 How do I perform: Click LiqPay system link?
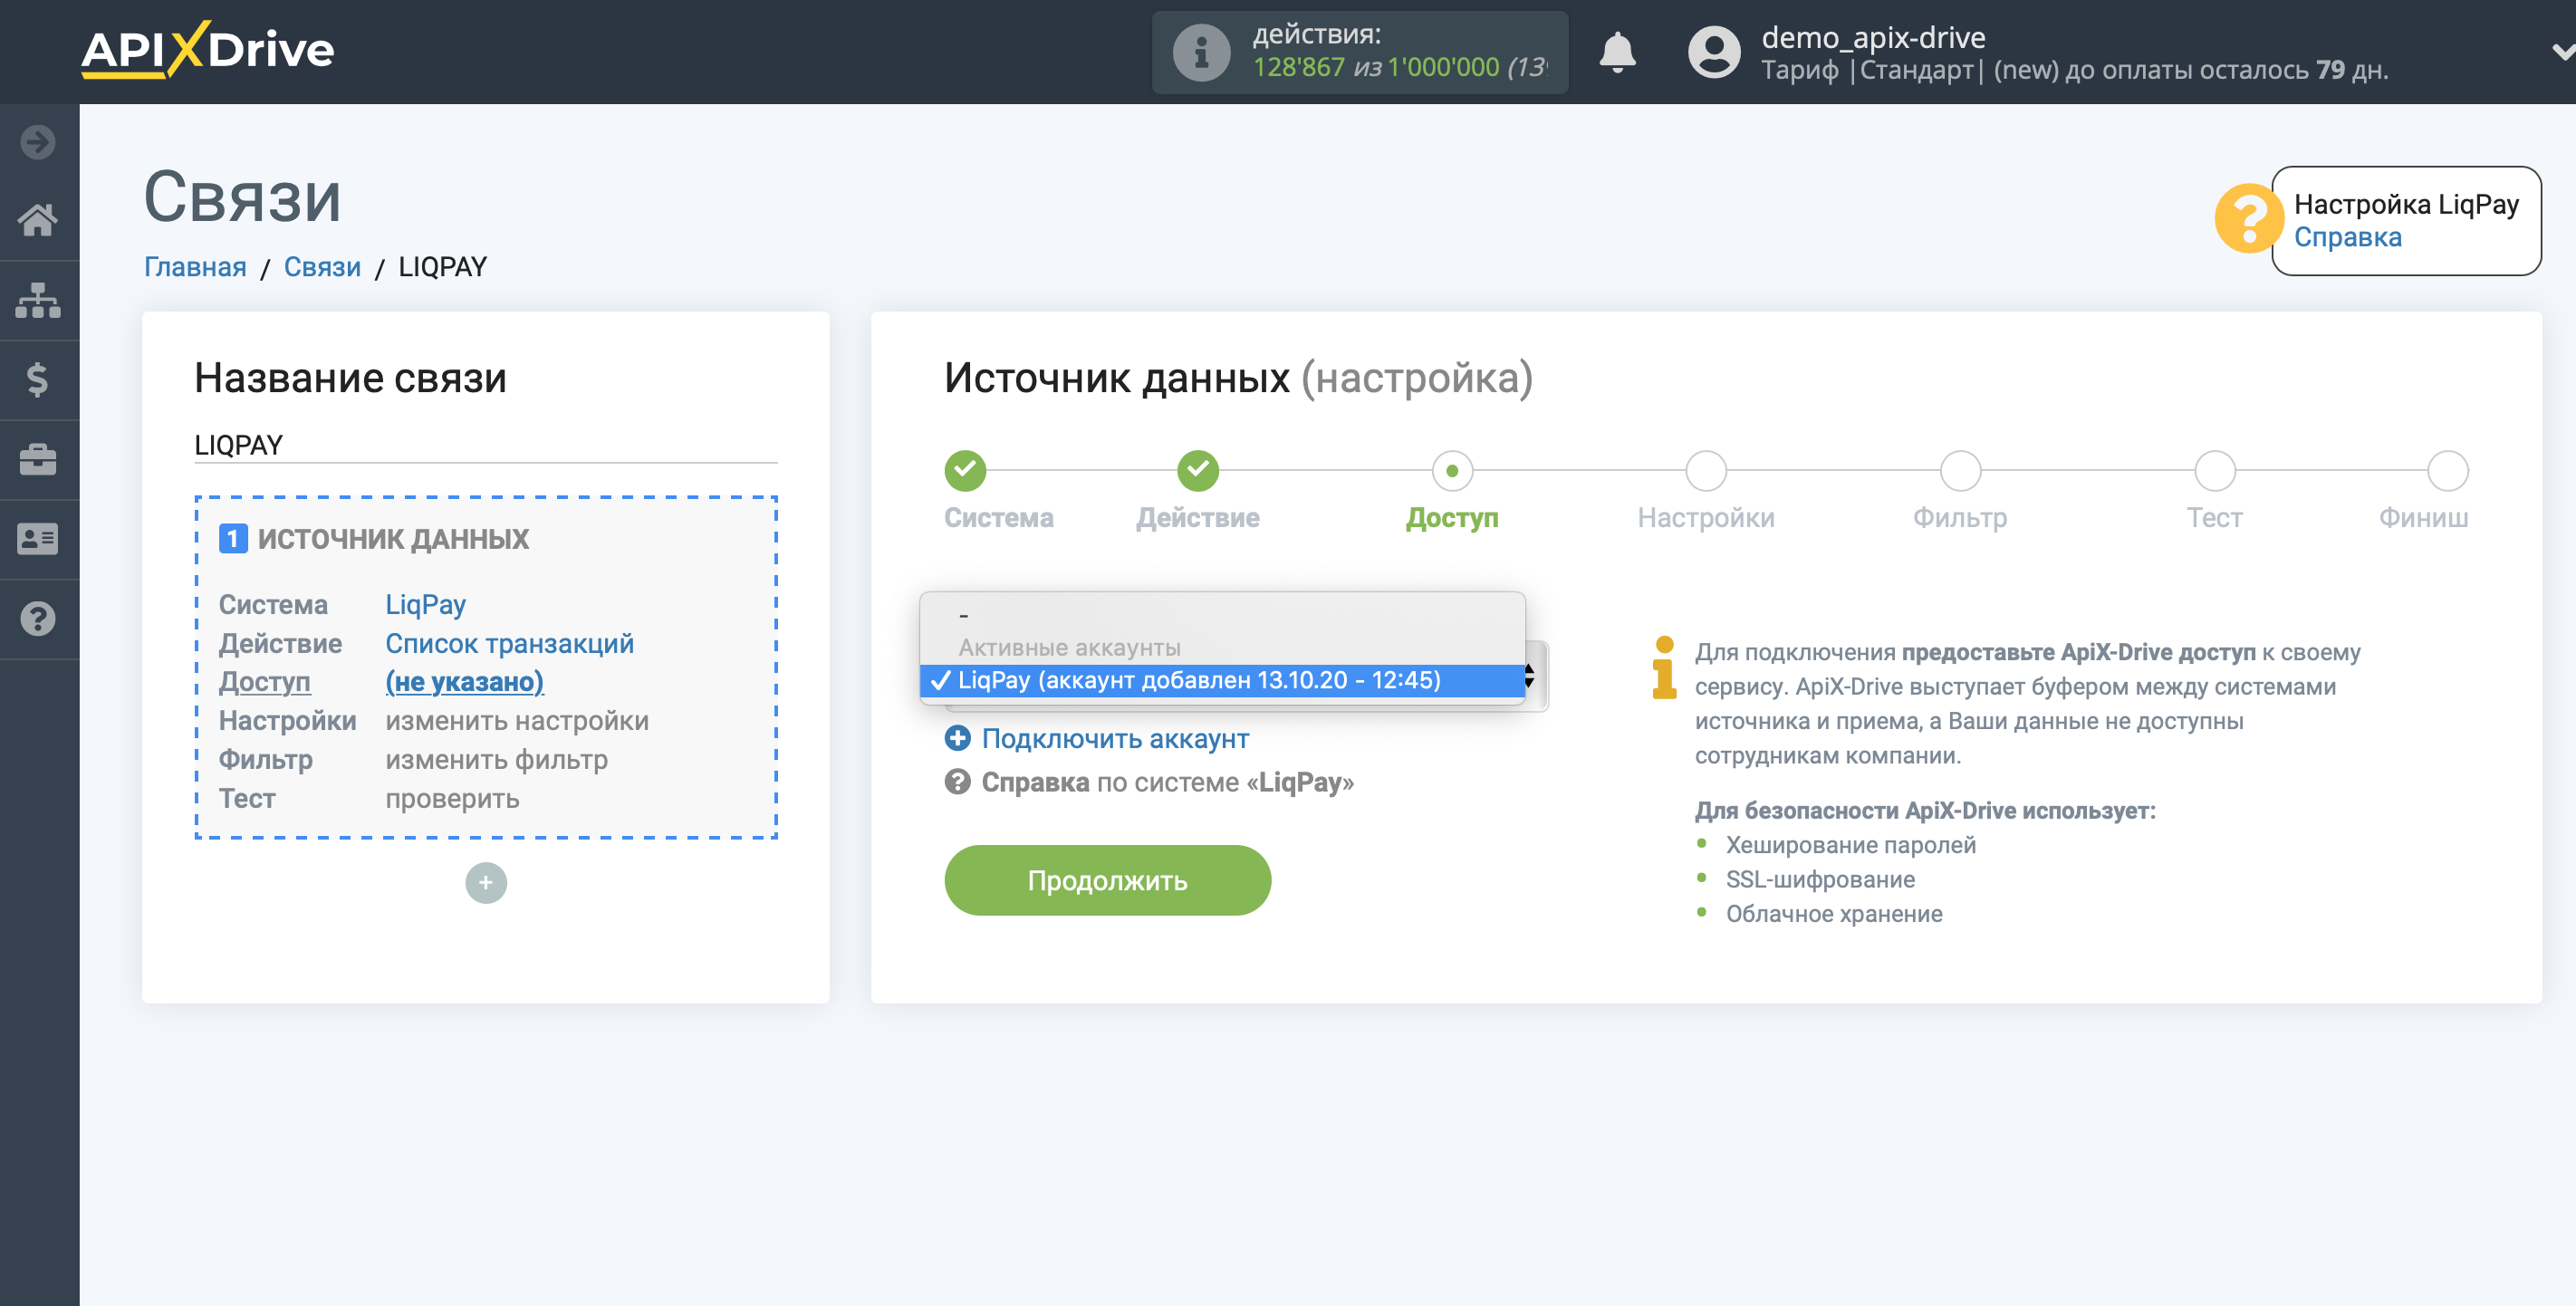coord(426,605)
